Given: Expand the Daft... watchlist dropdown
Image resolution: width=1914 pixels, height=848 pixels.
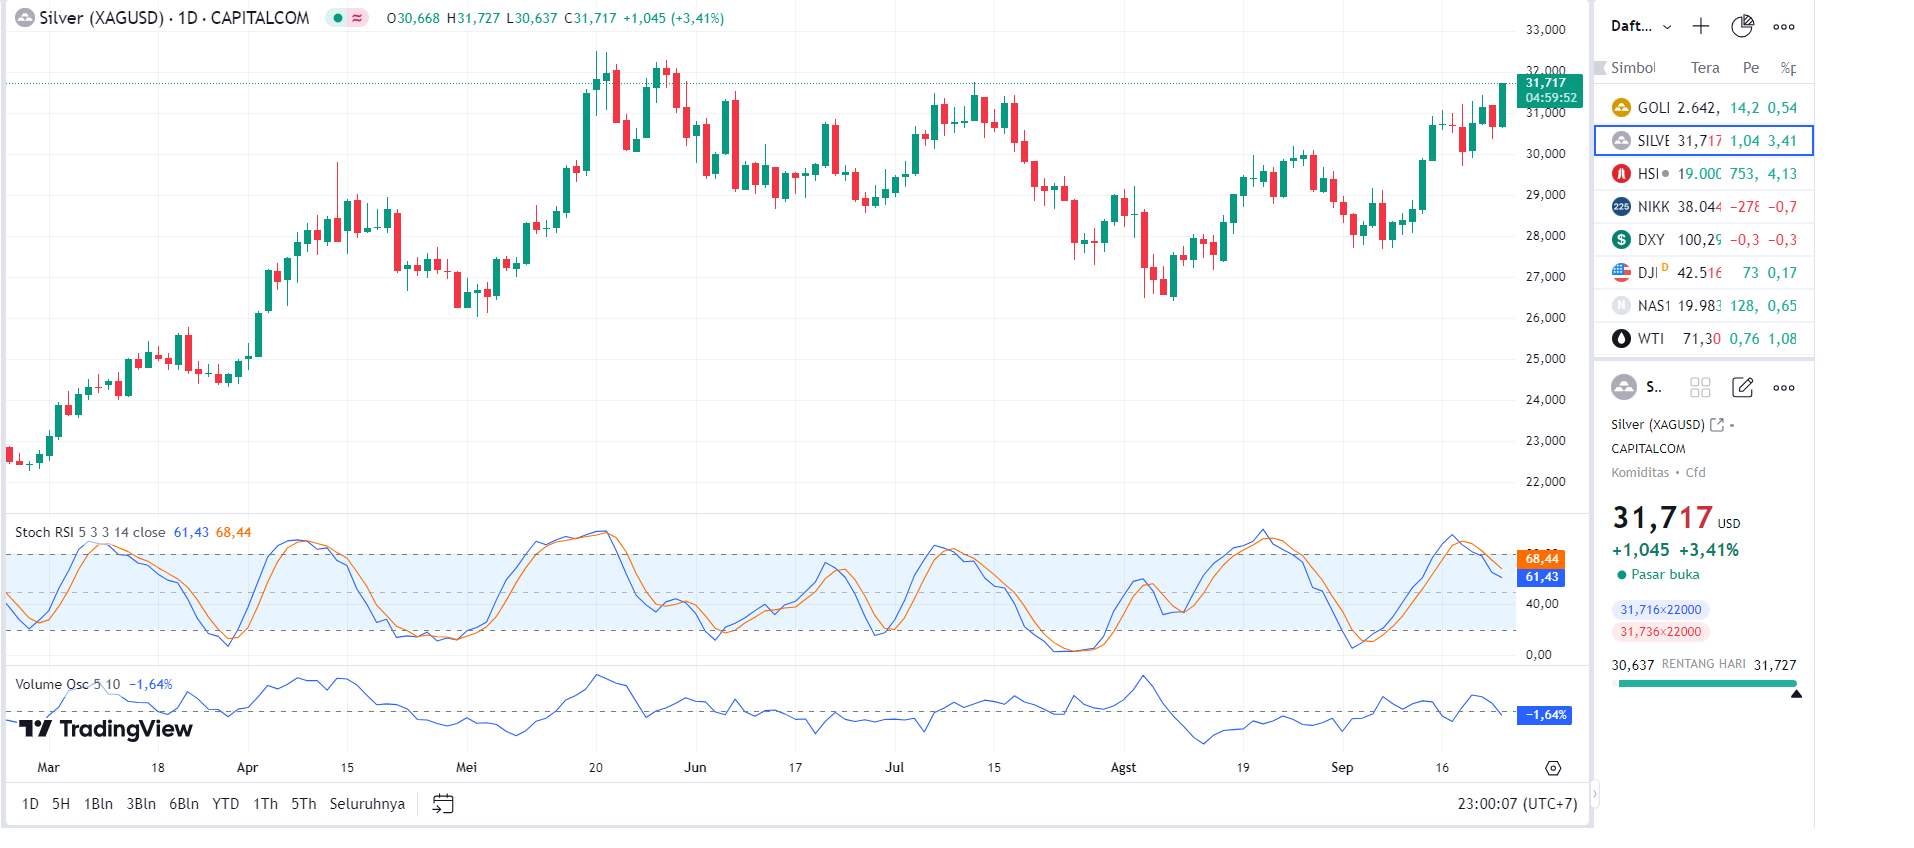Looking at the screenshot, I should pos(1641,26).
